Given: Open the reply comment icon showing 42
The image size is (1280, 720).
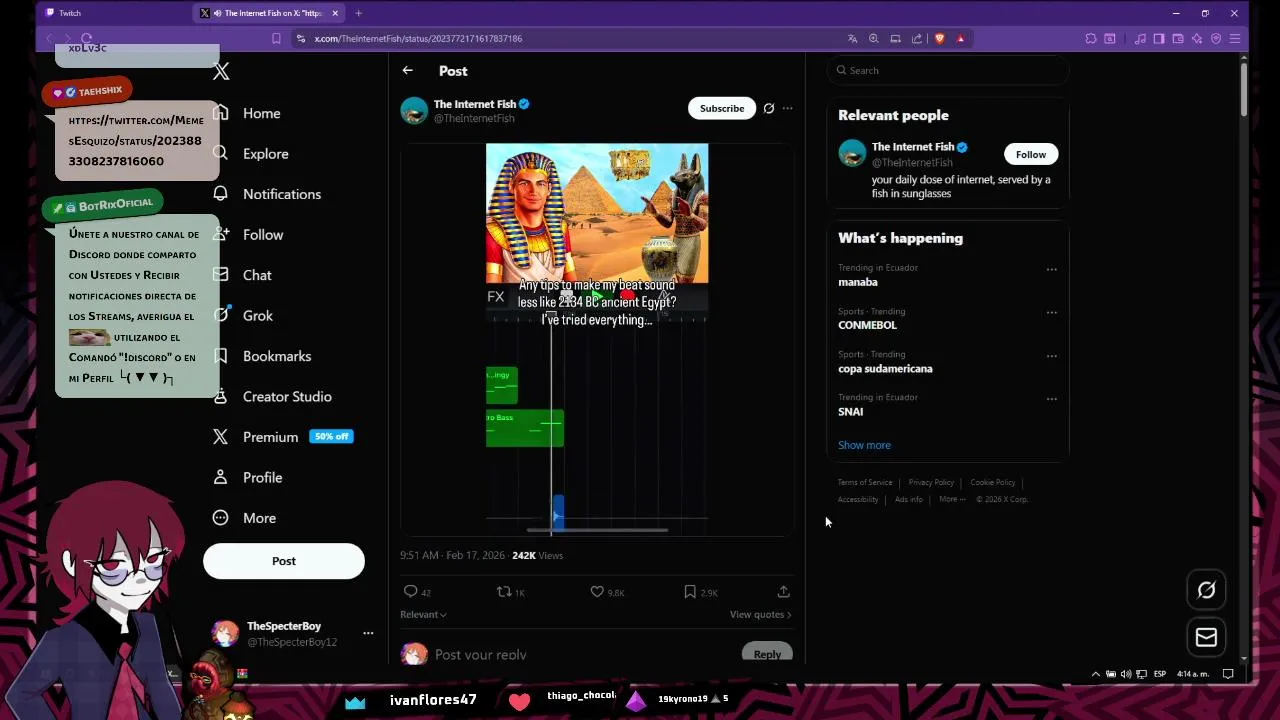Looking at the screenshot, I should coord(410,592).
